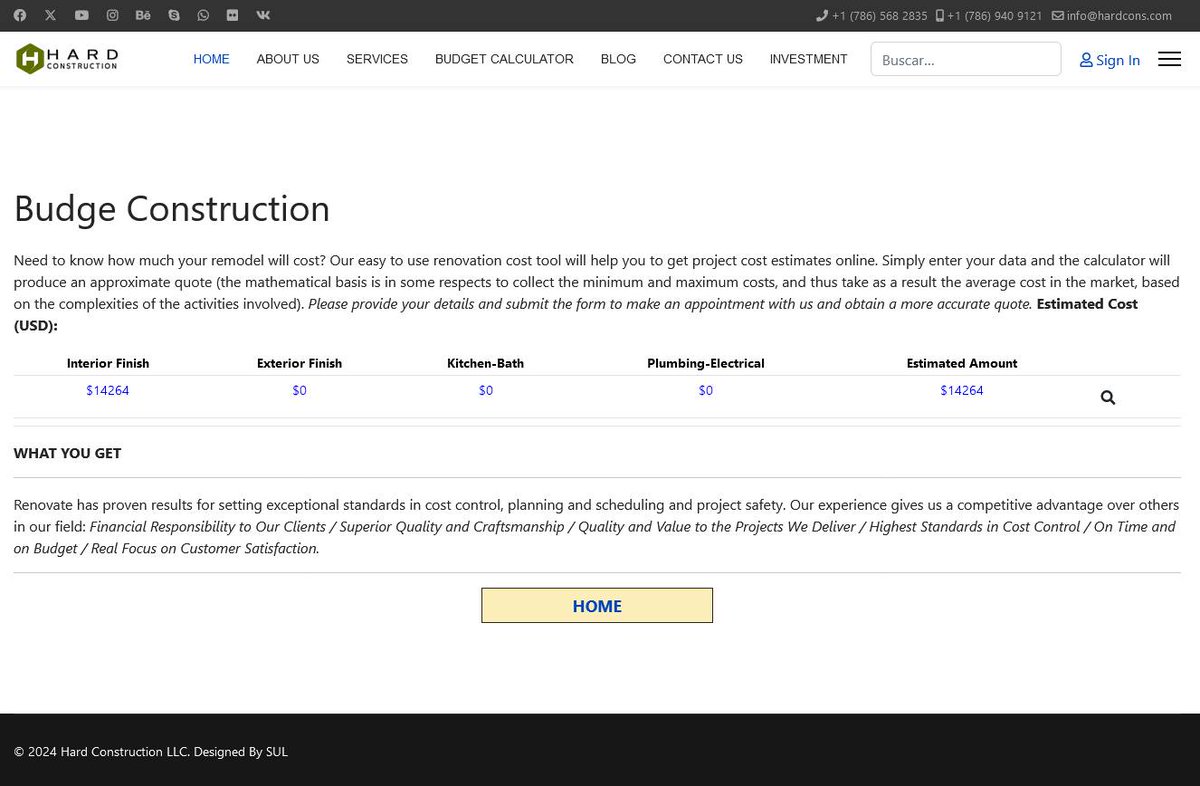Open the BLOG nav item
Screen dimensions: 1200x786
(x=618, y=59)
